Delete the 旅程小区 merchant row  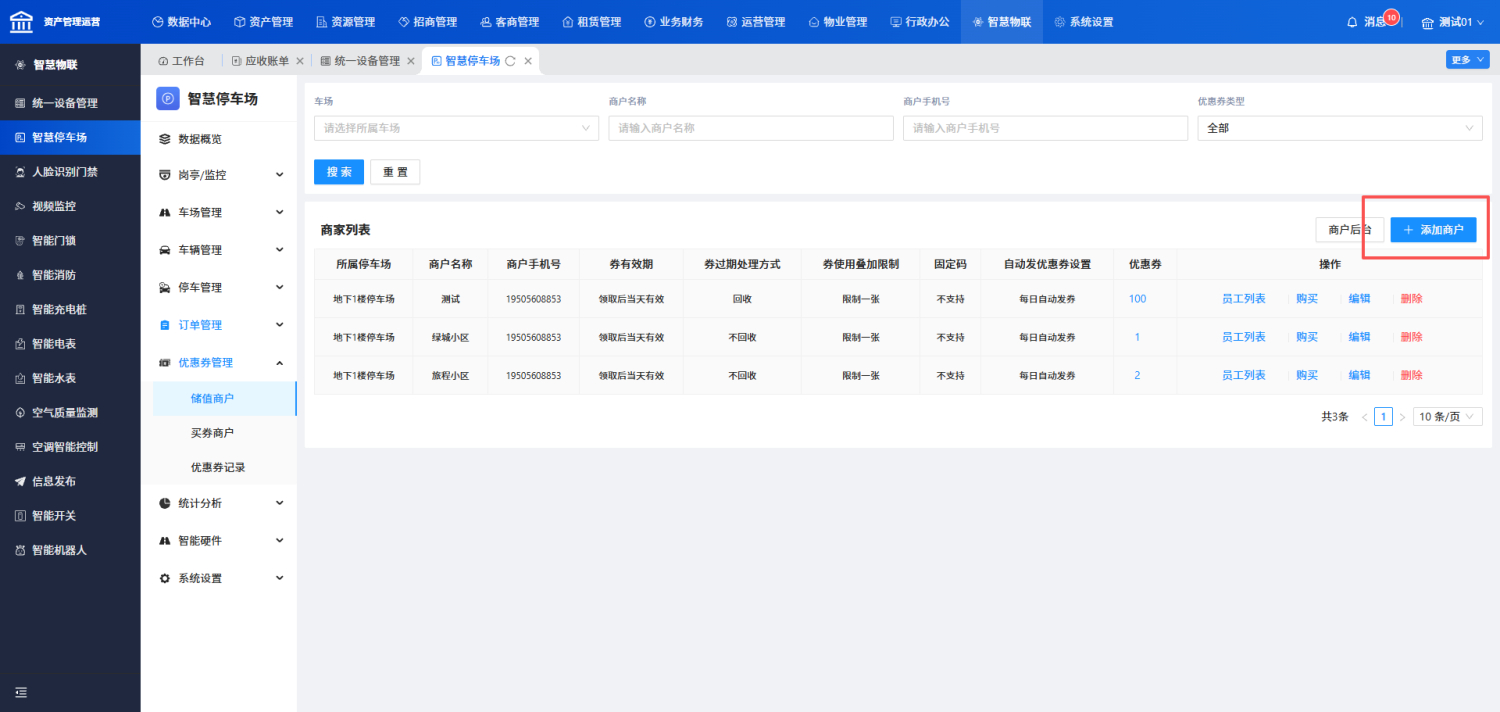(1411, 375)
